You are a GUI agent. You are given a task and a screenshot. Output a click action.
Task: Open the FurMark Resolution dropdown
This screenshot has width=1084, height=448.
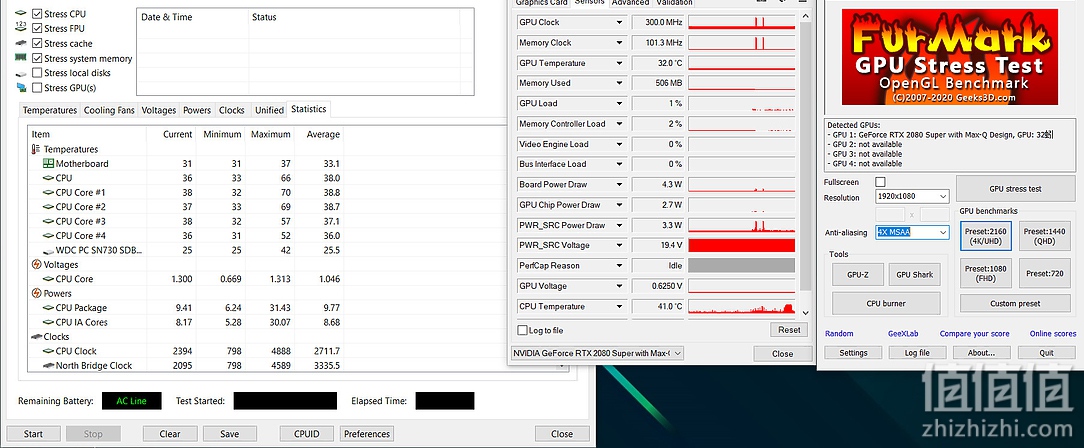(x=913, y=196)
